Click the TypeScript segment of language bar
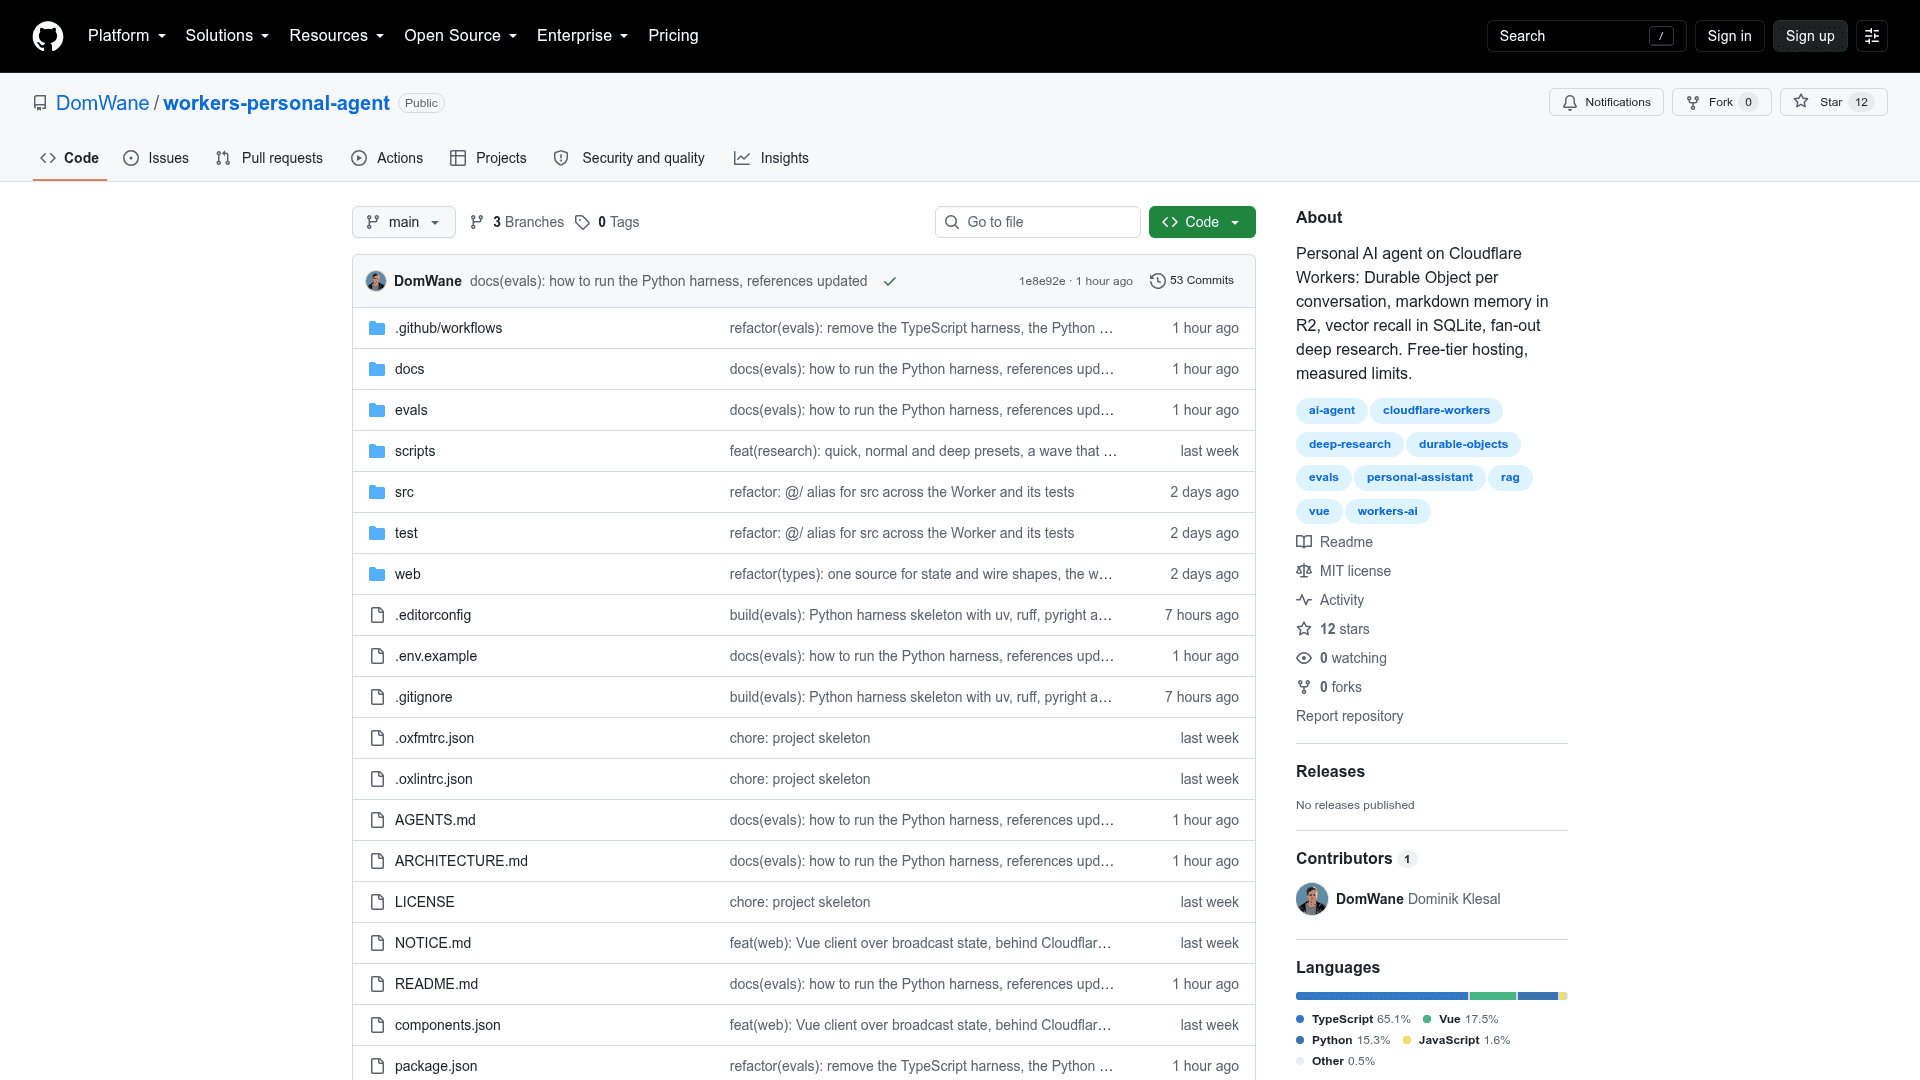This screenshot has width=1920, height=1080. click(1382, 996)
